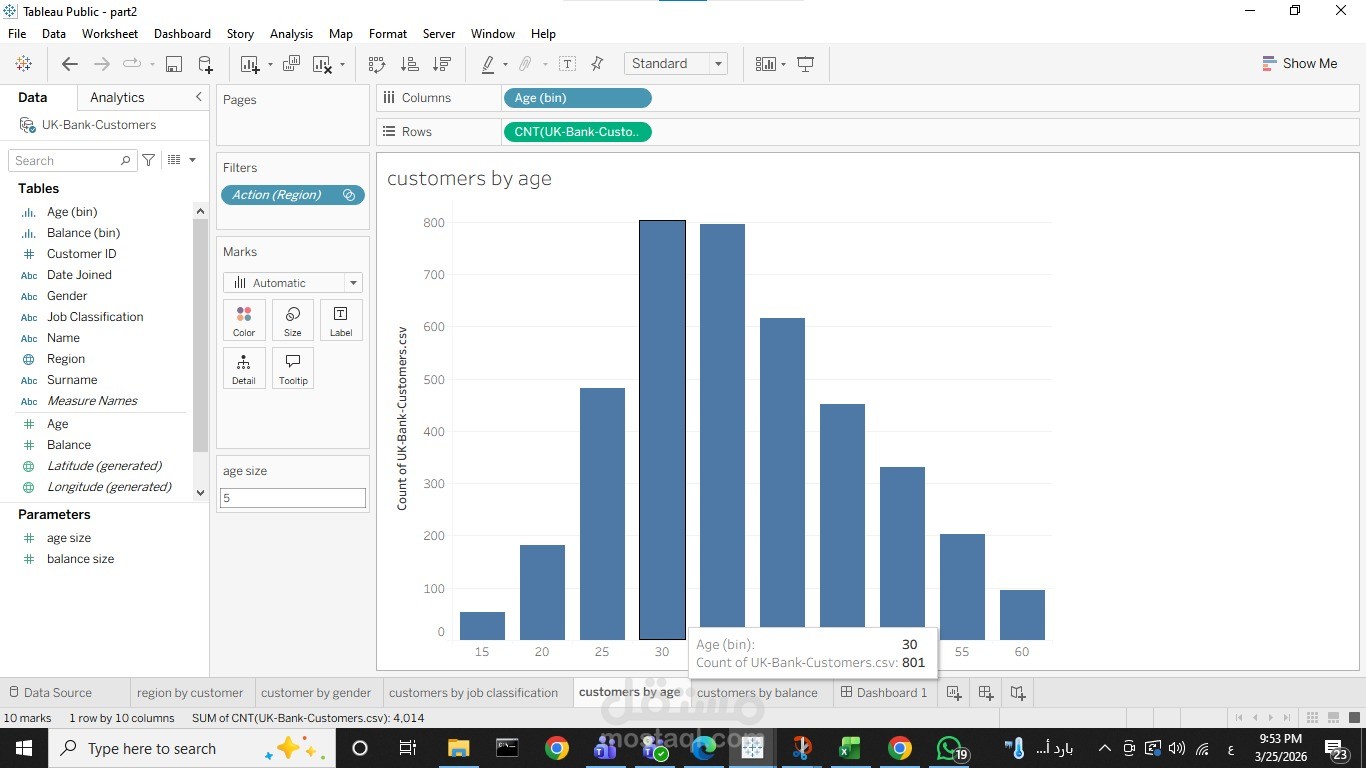This screenshot has height=768, width=1366.
Task: Open the Tooltip marks card
Action: click(x=292, y=368)
